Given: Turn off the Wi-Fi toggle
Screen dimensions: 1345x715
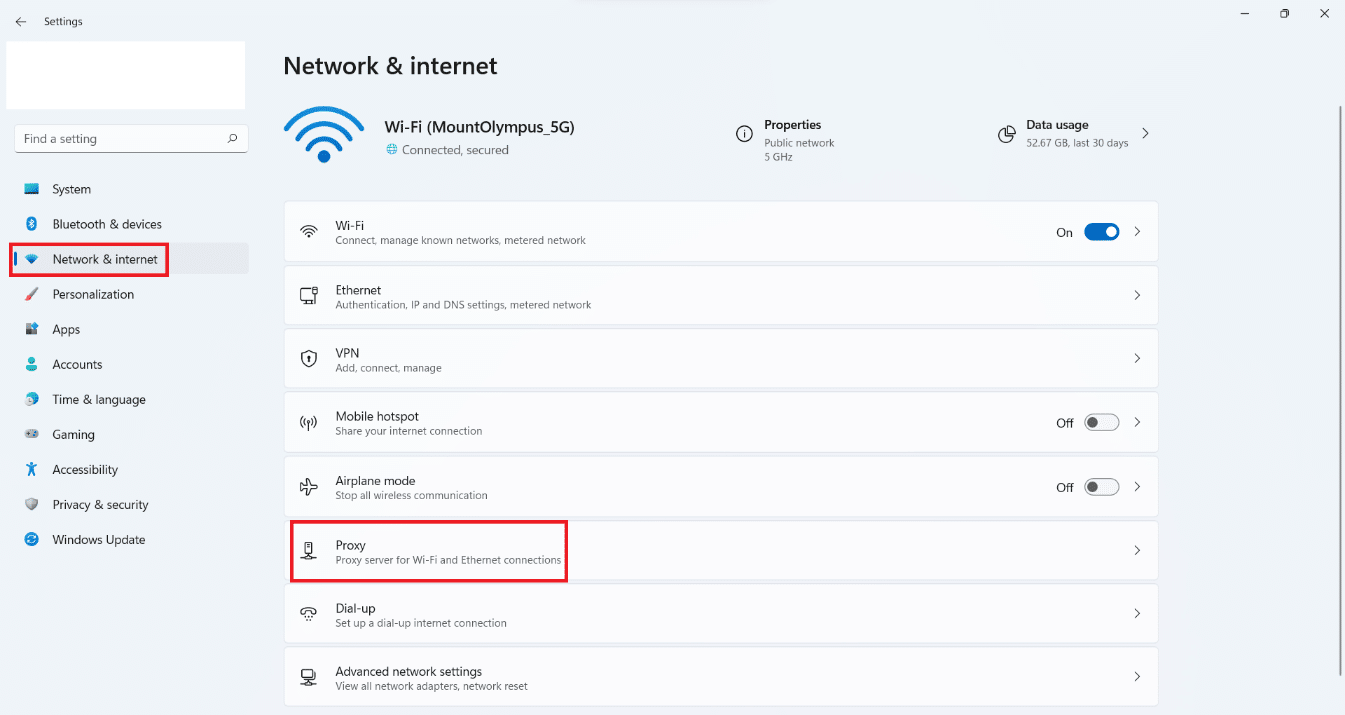Looking at the screenshot, I should (x=1101, y=232).
